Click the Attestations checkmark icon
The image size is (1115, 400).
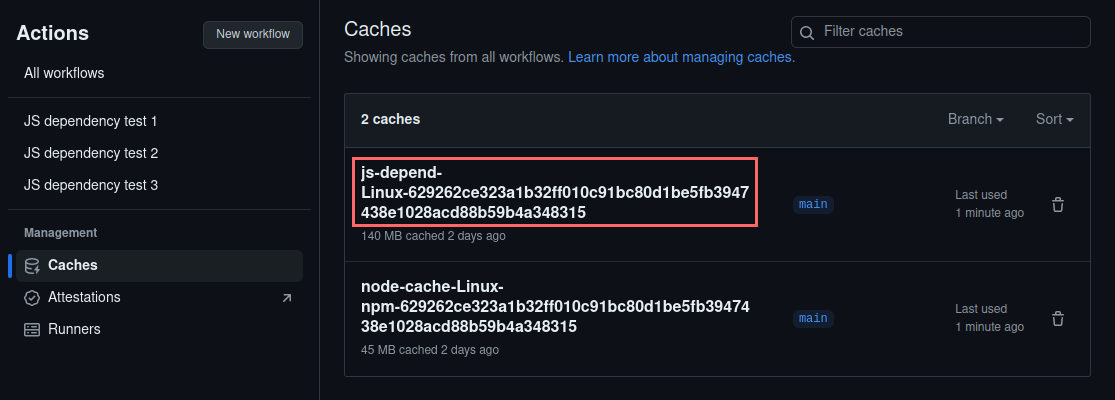click(x=32, y=297)
